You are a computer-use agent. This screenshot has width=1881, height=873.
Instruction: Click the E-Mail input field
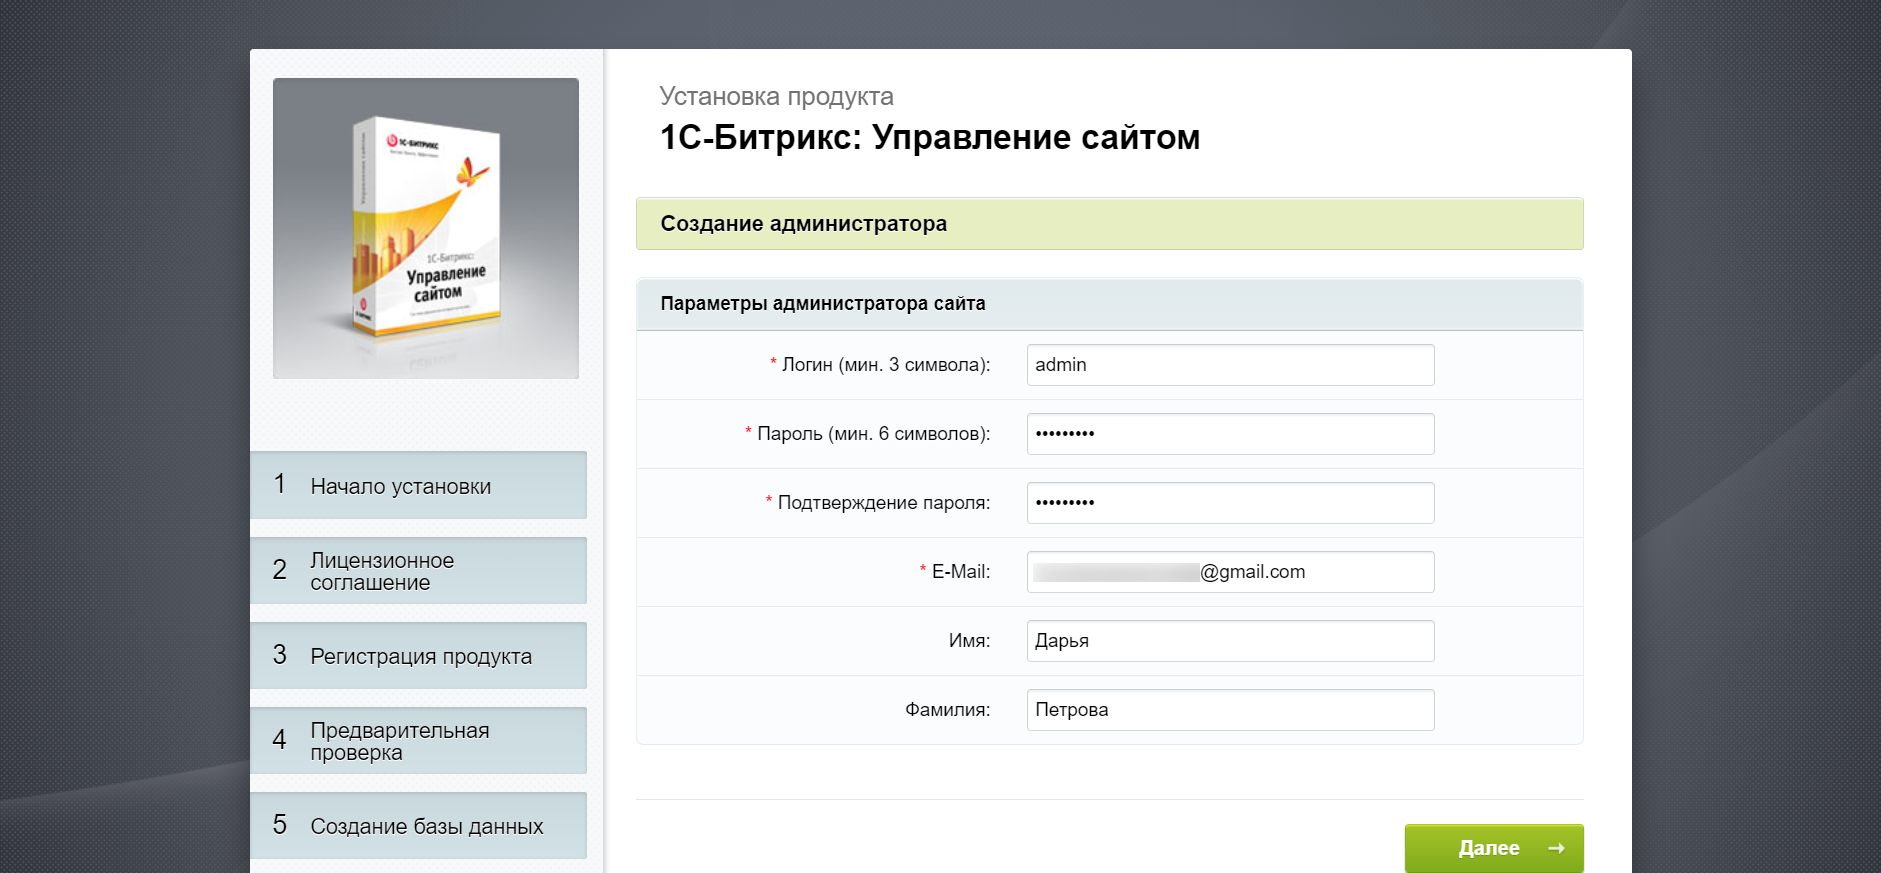tap(1230, 572)
